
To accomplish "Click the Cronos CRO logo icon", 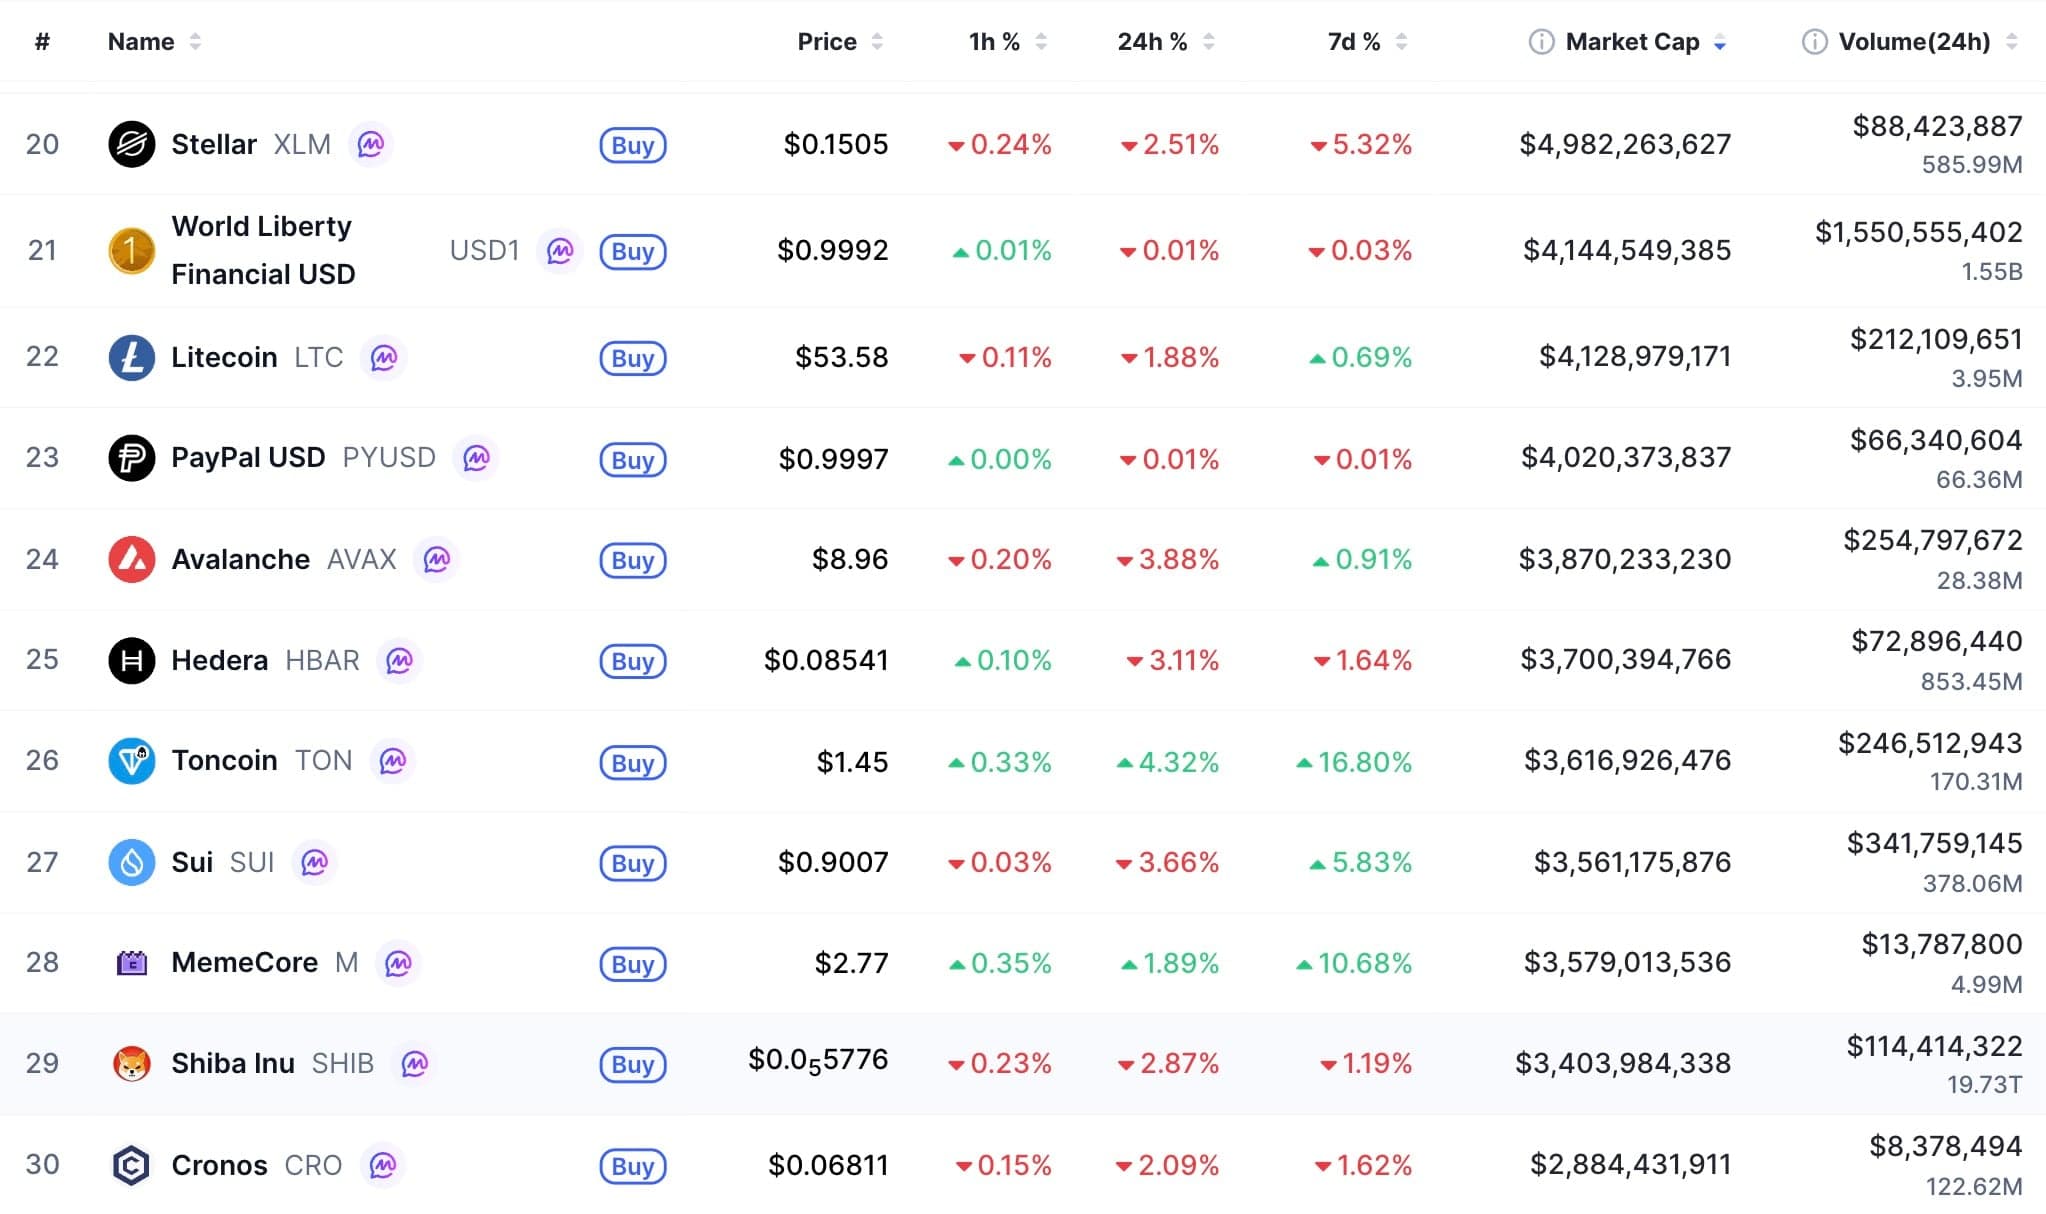I will point(131,1165).
